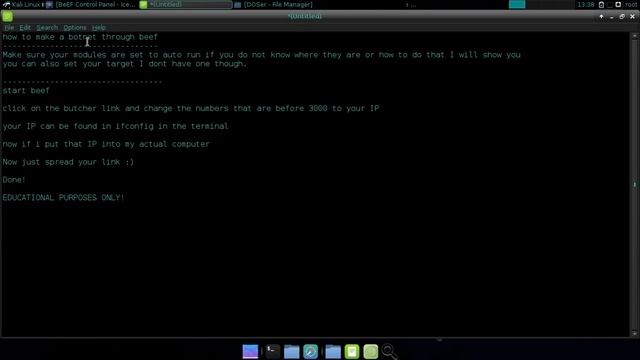Click the line 'your IP can be found in ifconfig'
This screenshot has height=360, width=640.
point(116,127)
